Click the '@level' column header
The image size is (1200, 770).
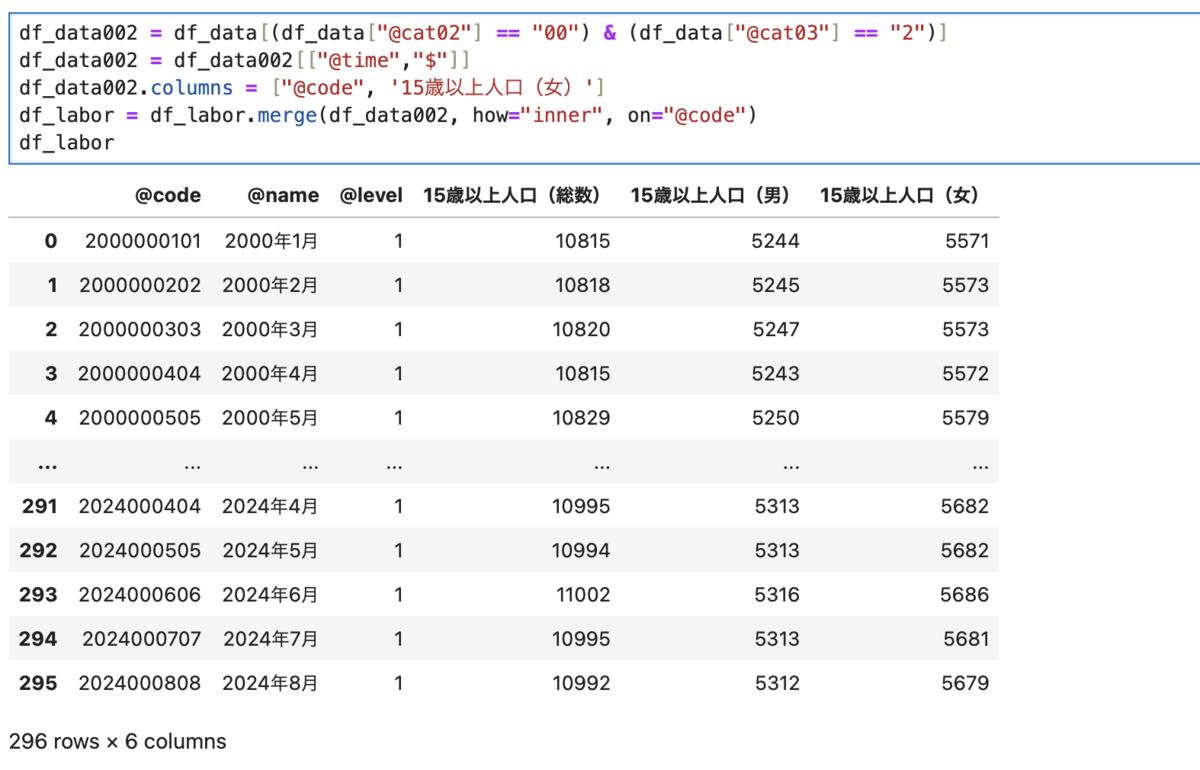371,196
